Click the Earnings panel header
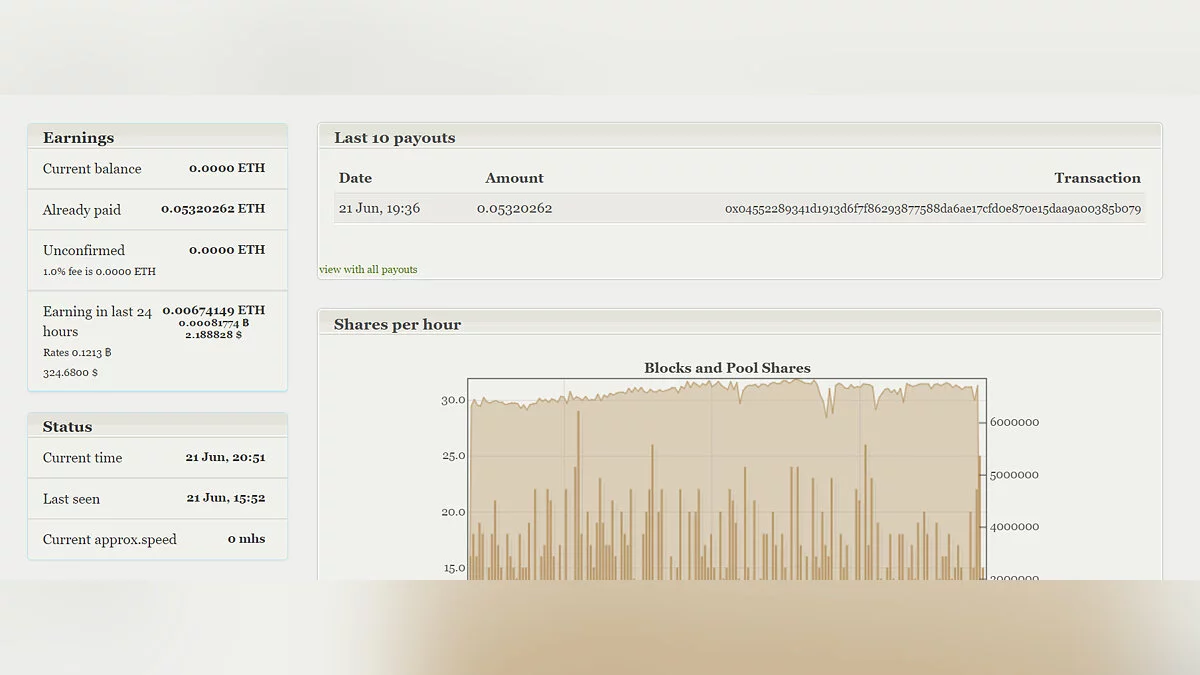1200x675 pixels. point(78,138)
